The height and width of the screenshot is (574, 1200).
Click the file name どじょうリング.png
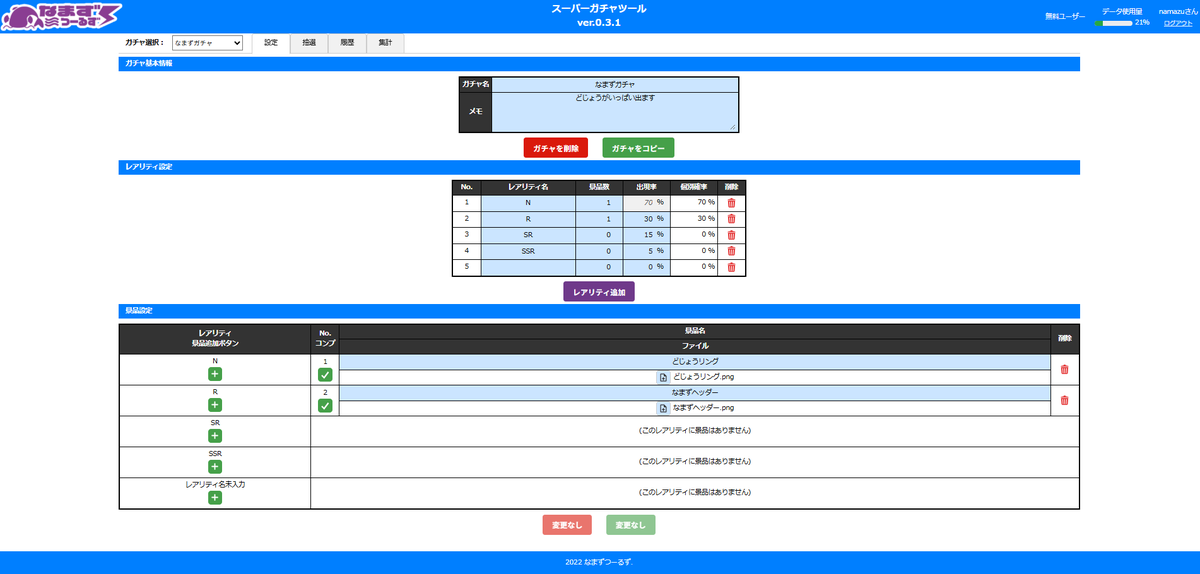(x=705, y=377)
